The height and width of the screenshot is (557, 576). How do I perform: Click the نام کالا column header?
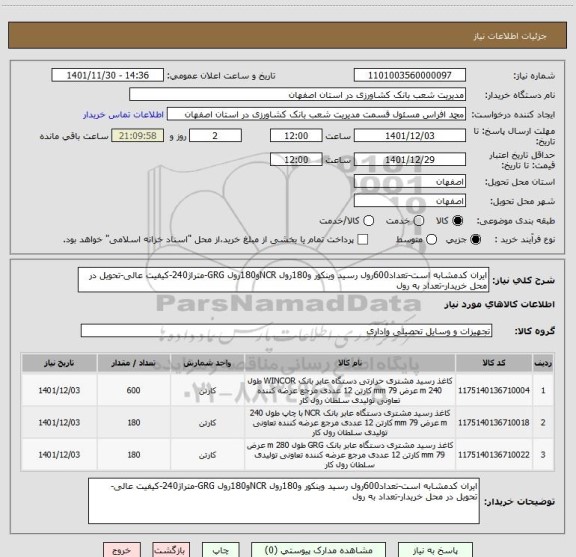(350, 363)
